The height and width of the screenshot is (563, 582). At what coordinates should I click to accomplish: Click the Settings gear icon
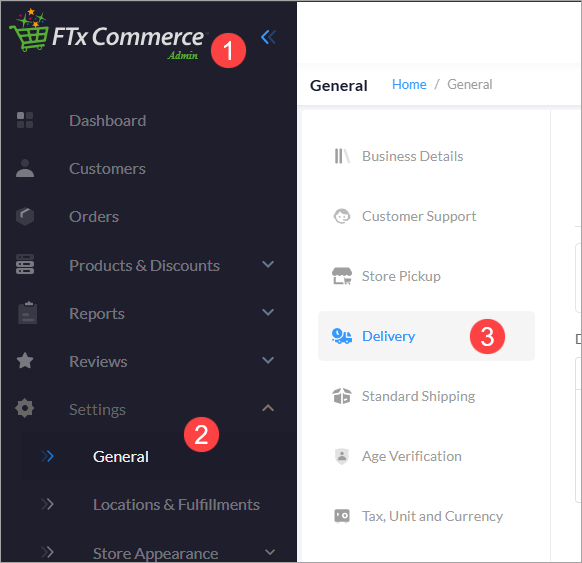pos(25,409)
